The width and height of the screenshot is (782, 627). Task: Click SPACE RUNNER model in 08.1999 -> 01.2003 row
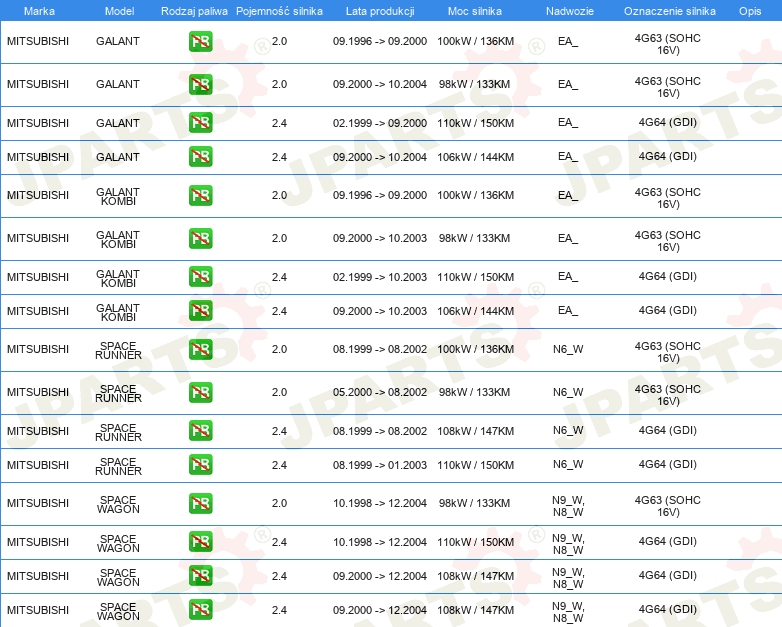pos(118,466)
